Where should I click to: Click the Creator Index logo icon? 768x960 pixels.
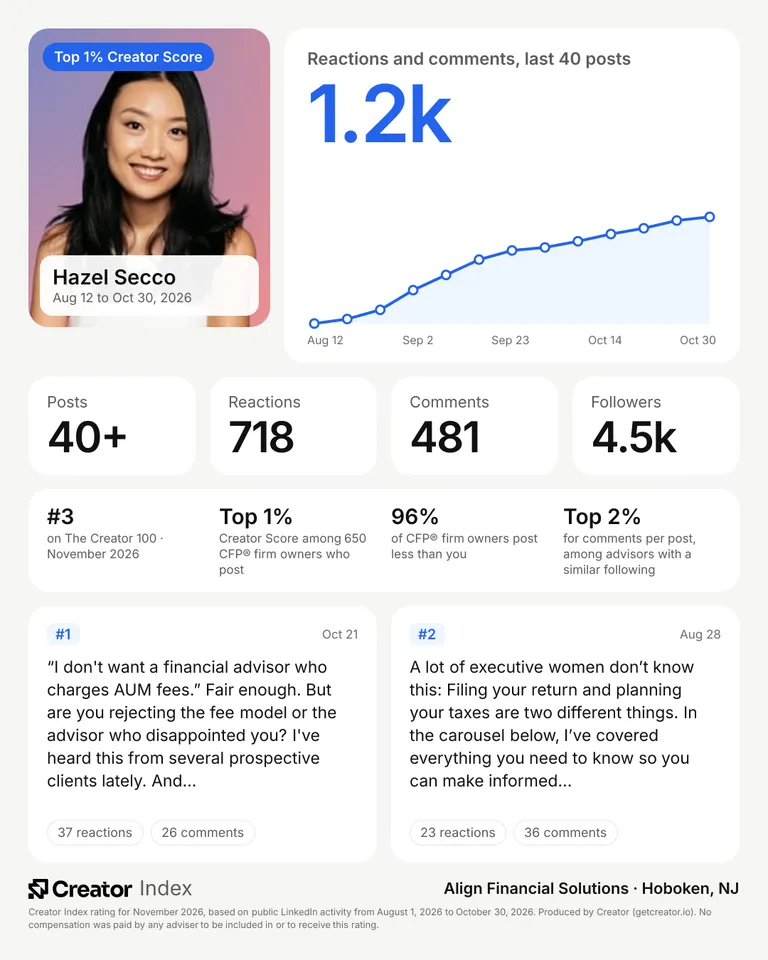[x=38, y=889]
